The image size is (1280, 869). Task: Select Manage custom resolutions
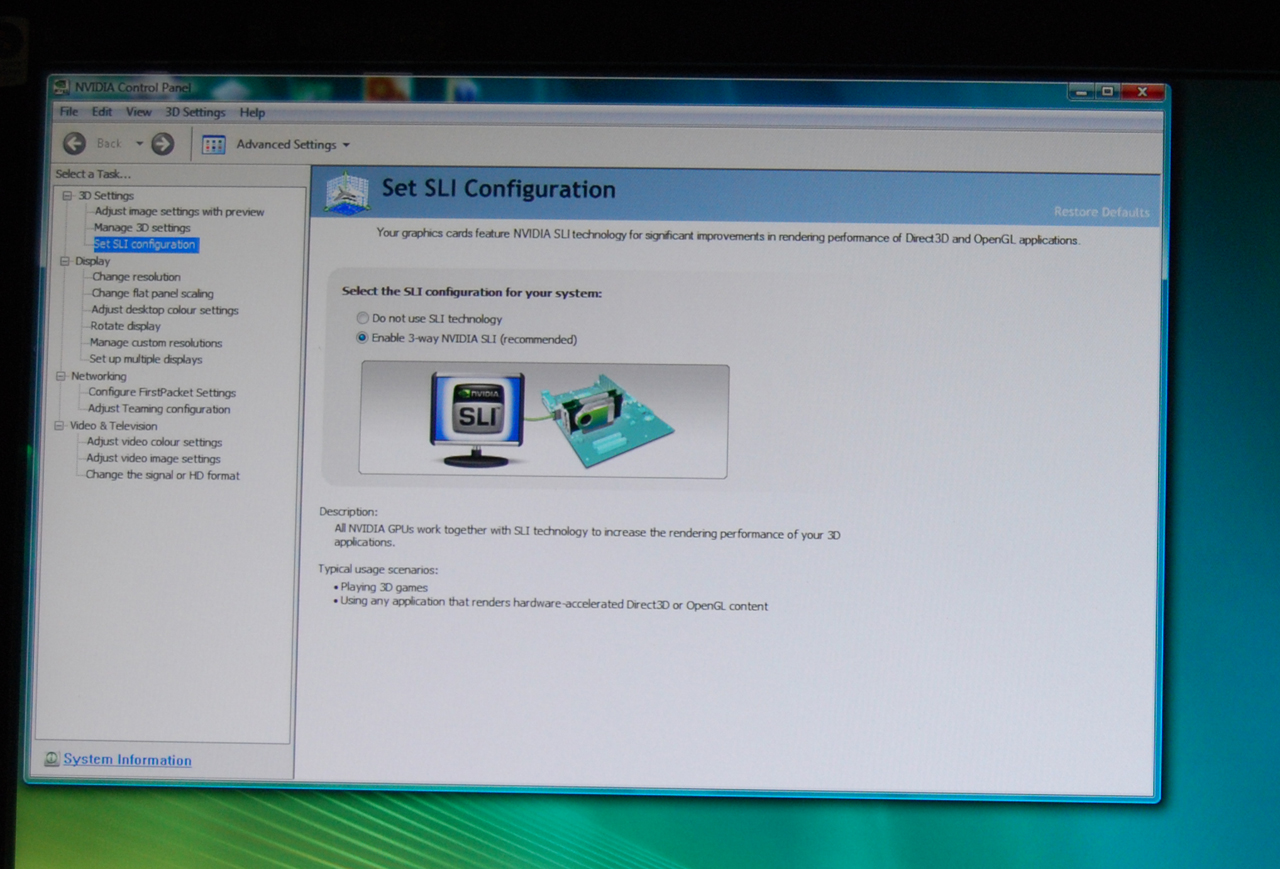coord(156,343)
